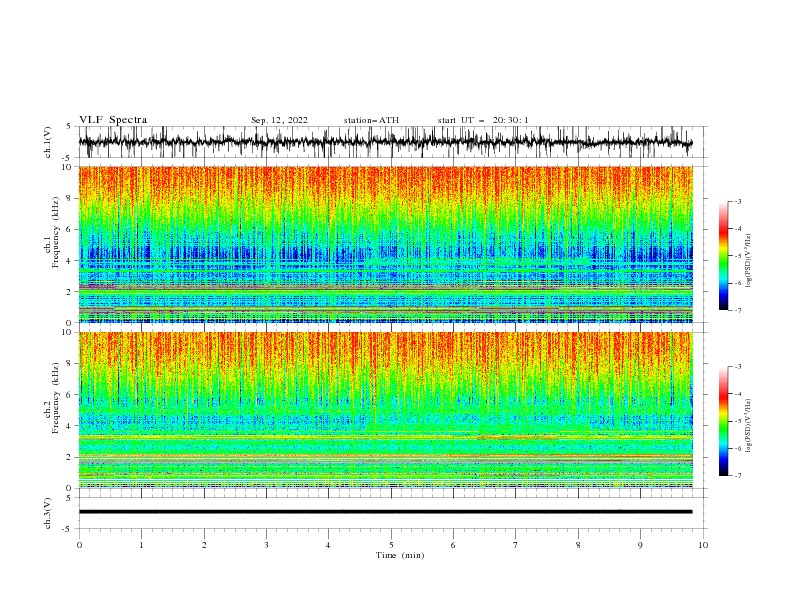Click the "-3" tick on upper colorbar
This screenshot has height=612, width=792.
pos(737,201)
